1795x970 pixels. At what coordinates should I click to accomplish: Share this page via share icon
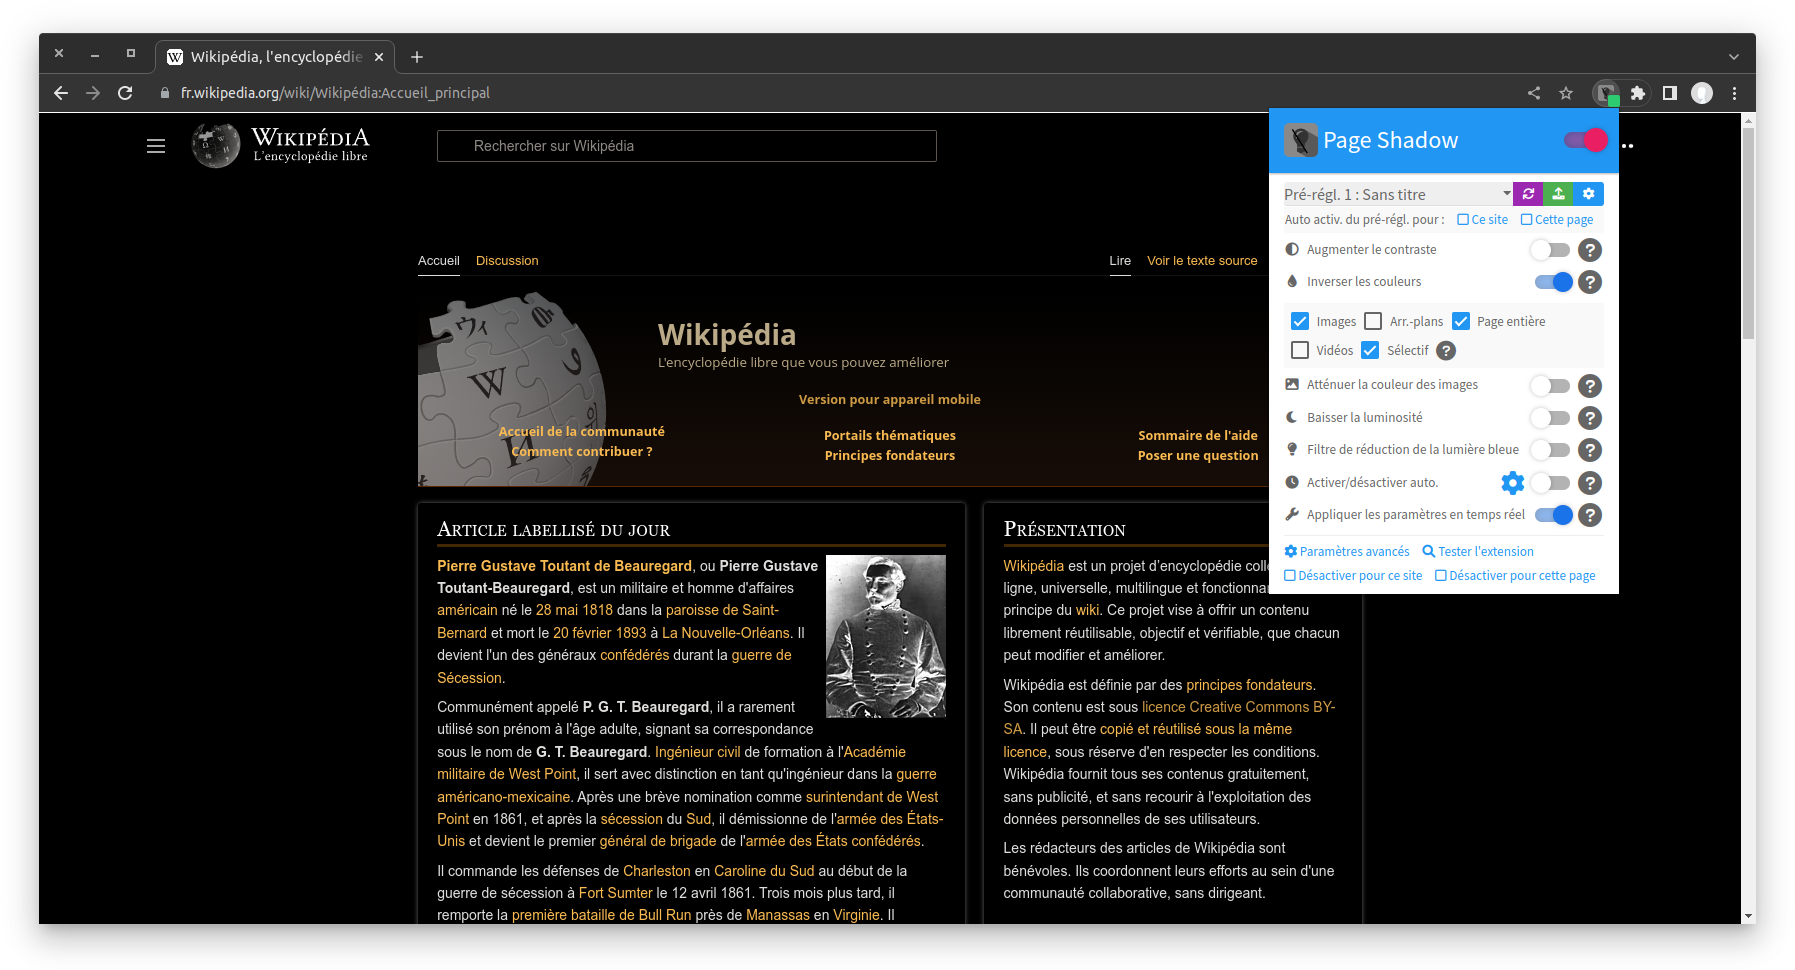(1534, 93)
